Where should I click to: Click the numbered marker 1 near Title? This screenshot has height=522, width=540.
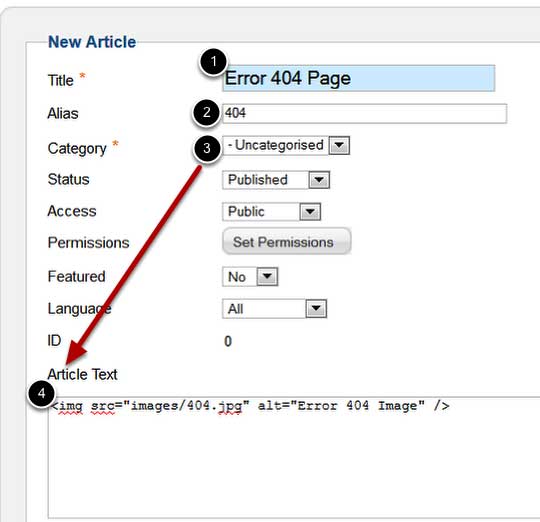(x=213, y=62)
